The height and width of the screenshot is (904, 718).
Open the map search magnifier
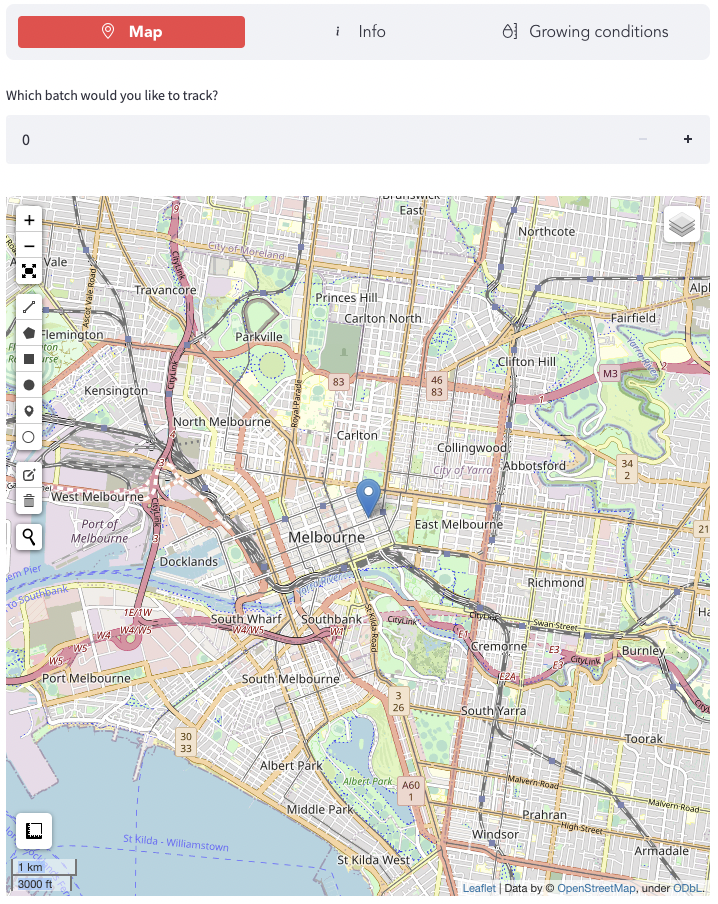coord(29,537)
